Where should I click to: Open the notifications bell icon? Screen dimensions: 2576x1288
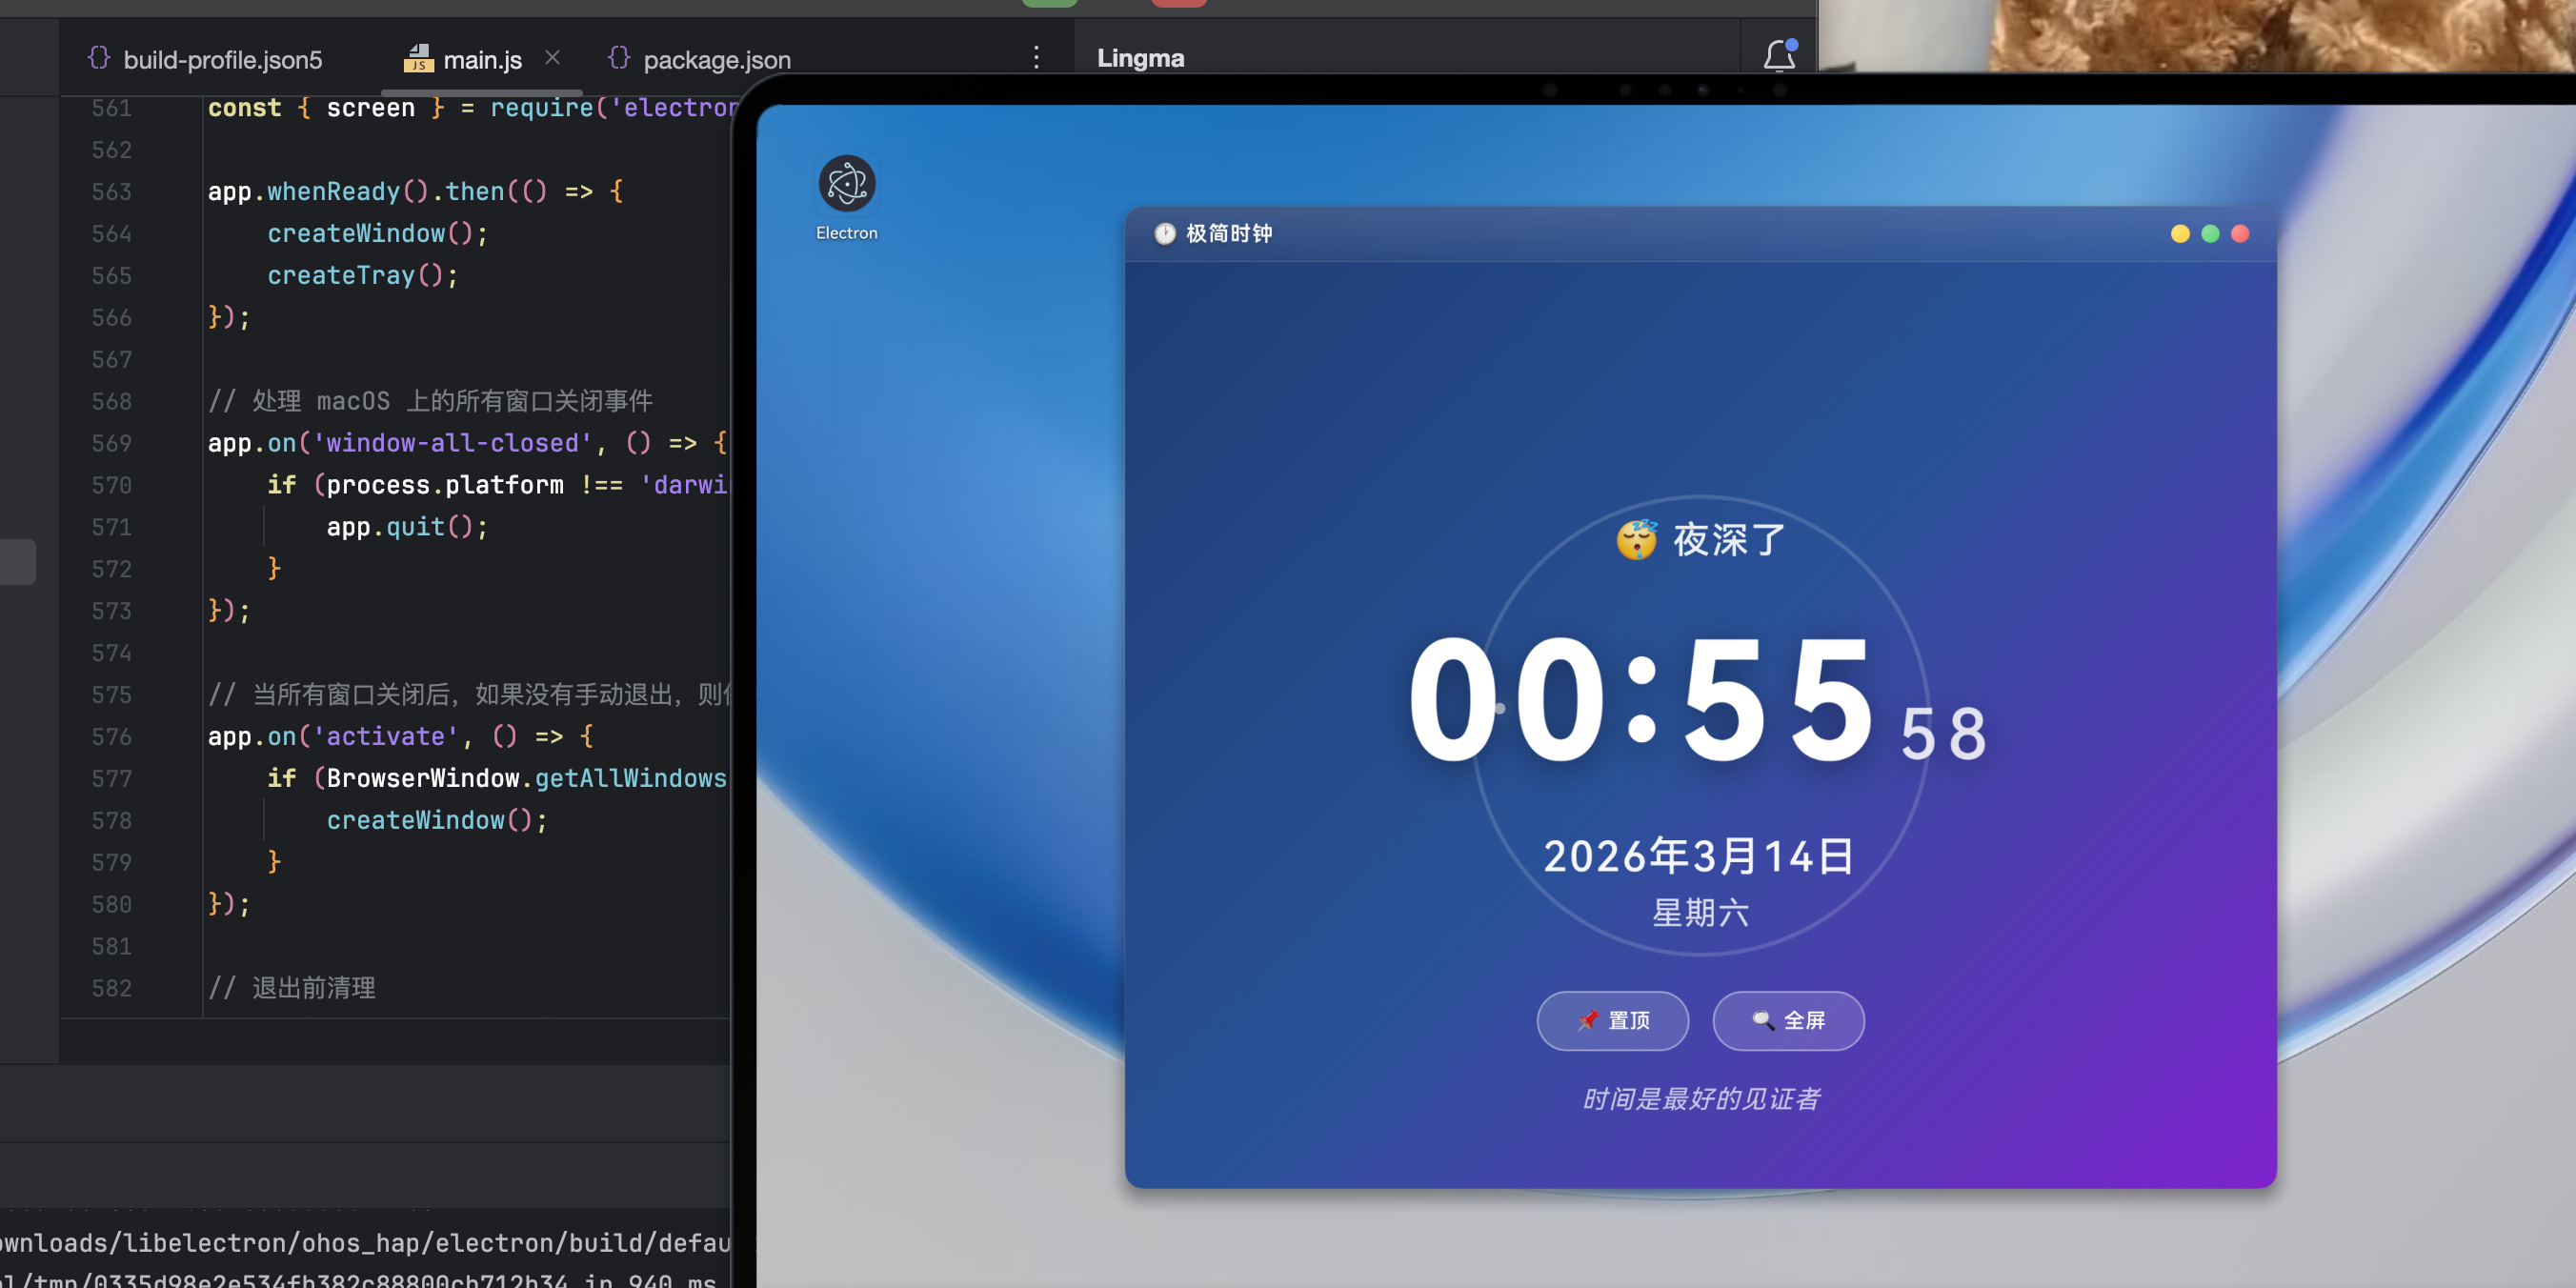pos(1779,56)
